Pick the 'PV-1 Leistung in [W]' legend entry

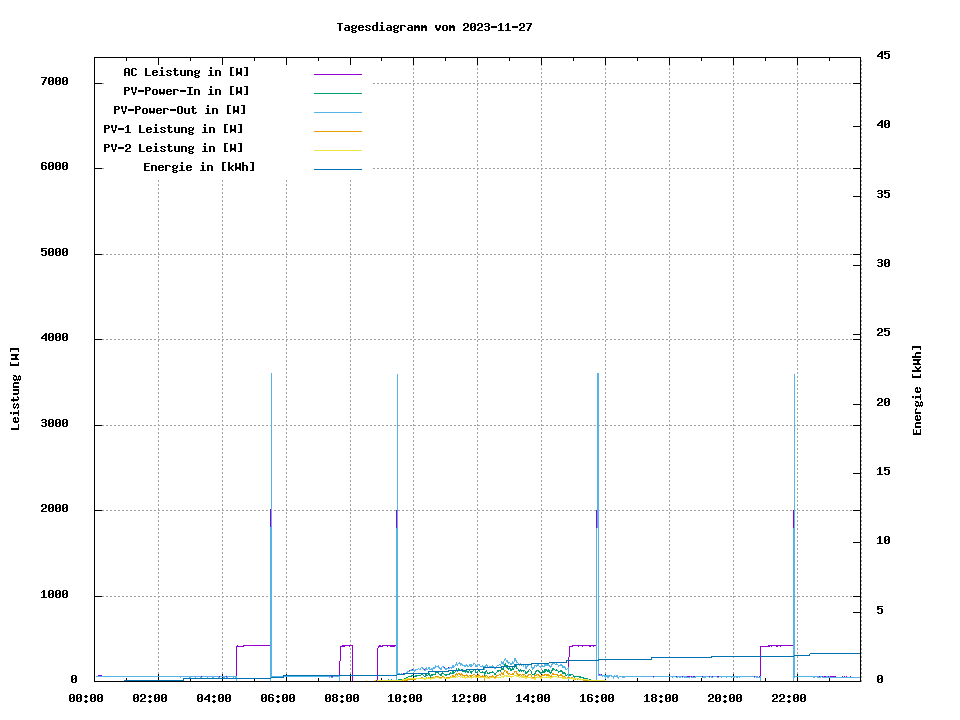[x=173, y=129]
